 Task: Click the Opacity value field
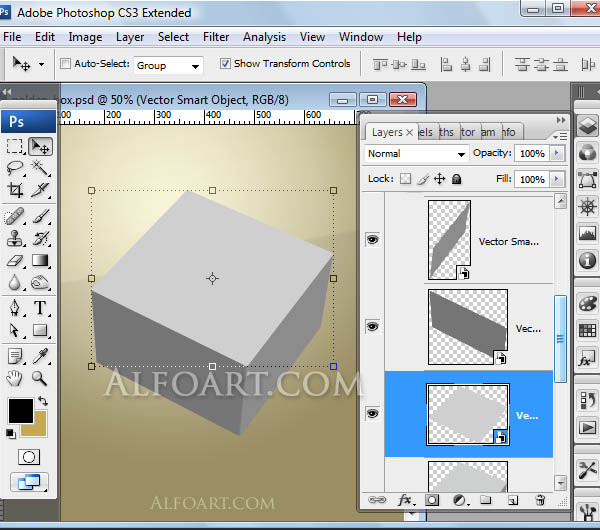point(532,153)
